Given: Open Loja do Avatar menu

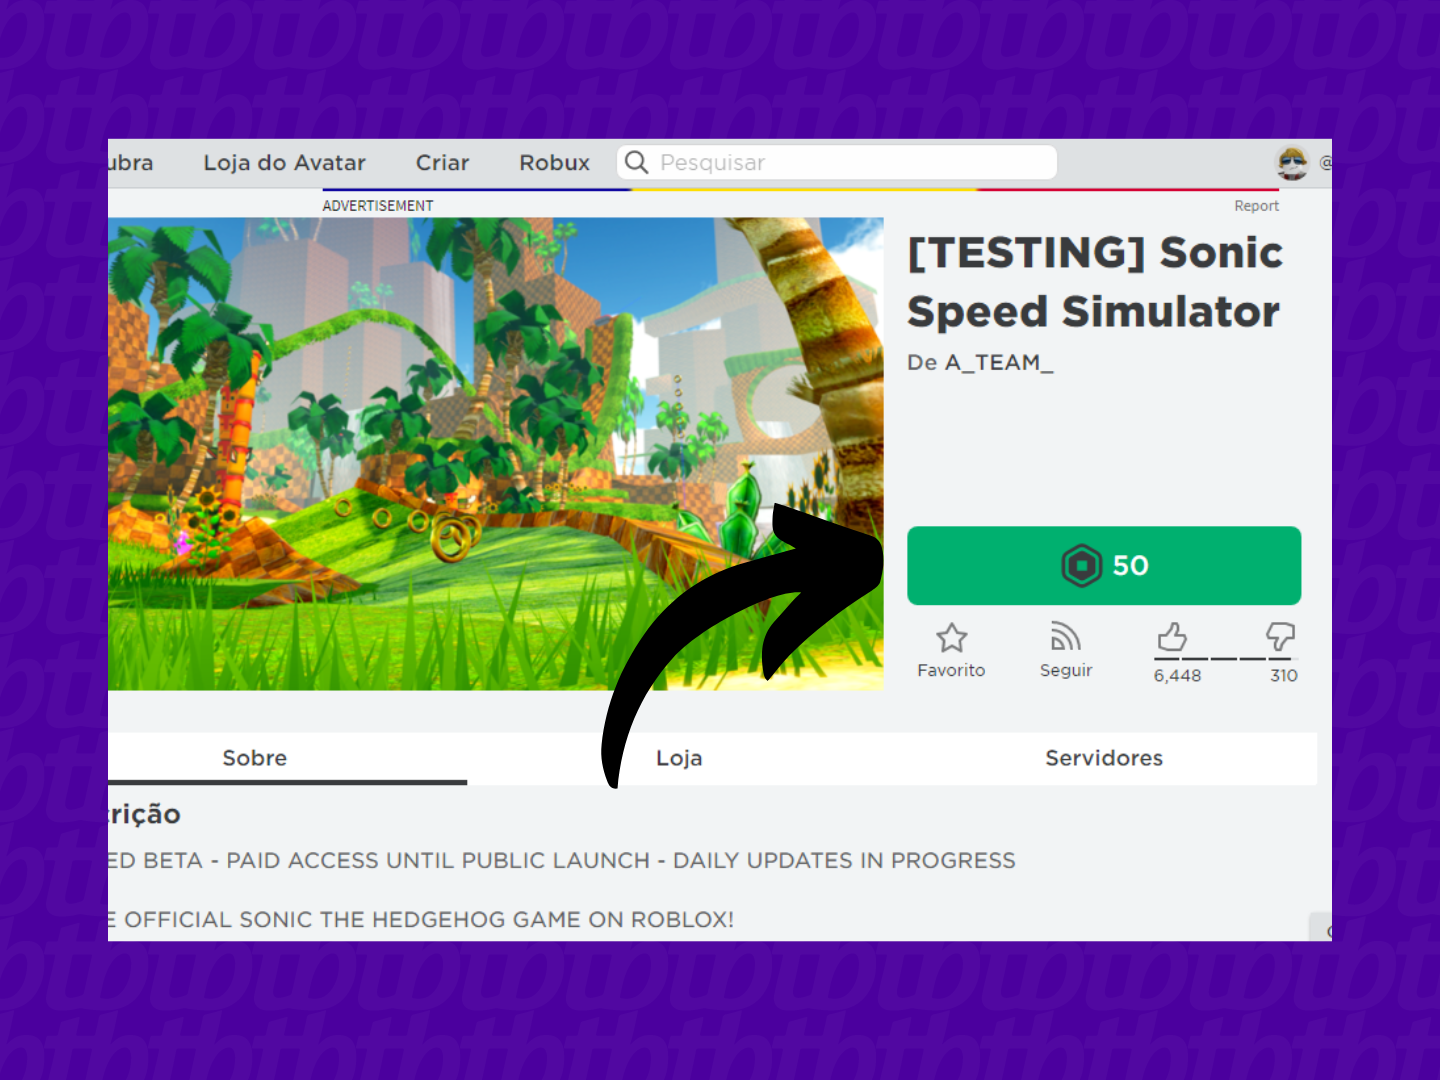Looking at the screenshot, I should point(284,162).
